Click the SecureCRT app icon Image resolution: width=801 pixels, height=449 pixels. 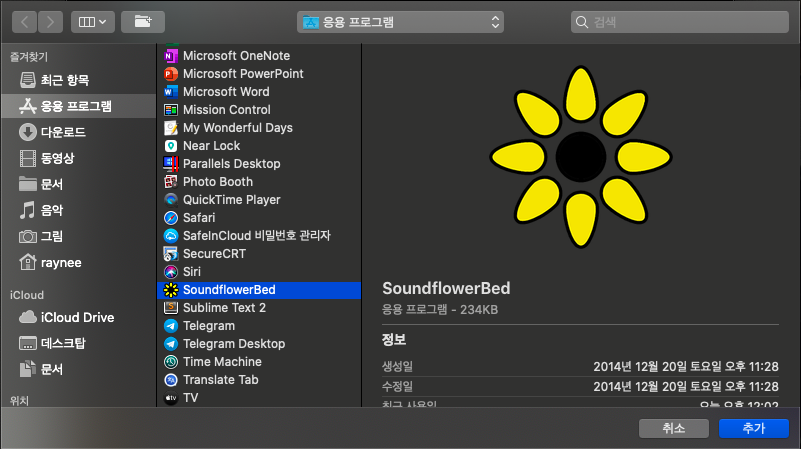(x=171, y=254)
